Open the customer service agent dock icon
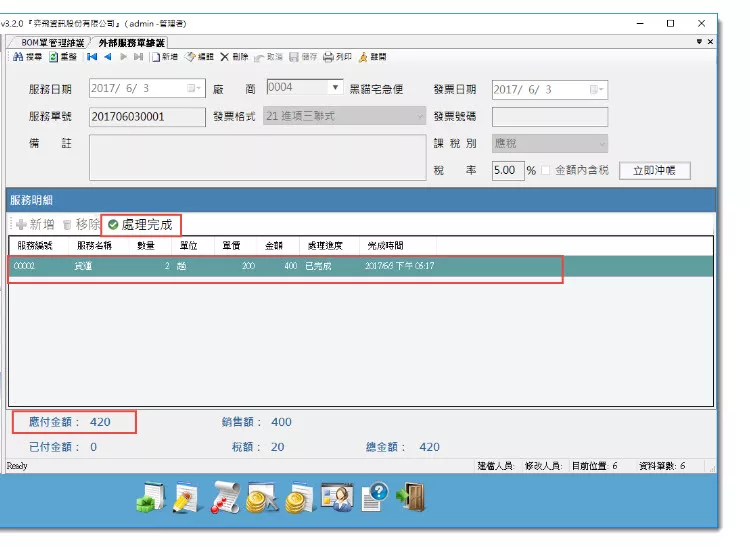 pos(336,497)
